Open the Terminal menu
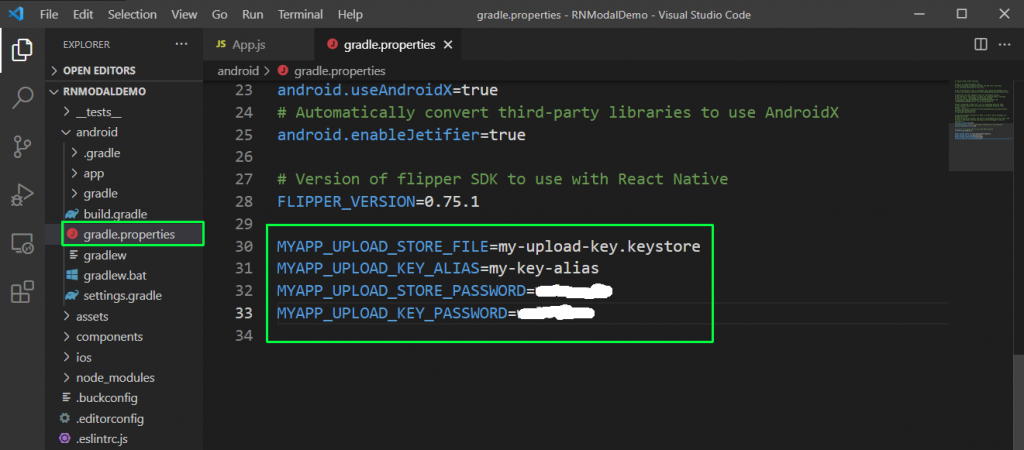This screenshot has height=450, width=1024. [301, 14]
